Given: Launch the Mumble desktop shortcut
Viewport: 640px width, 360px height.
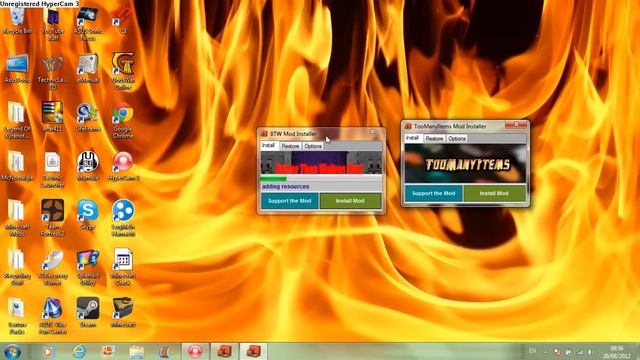Looking at the screenshot, I should 88,166.
